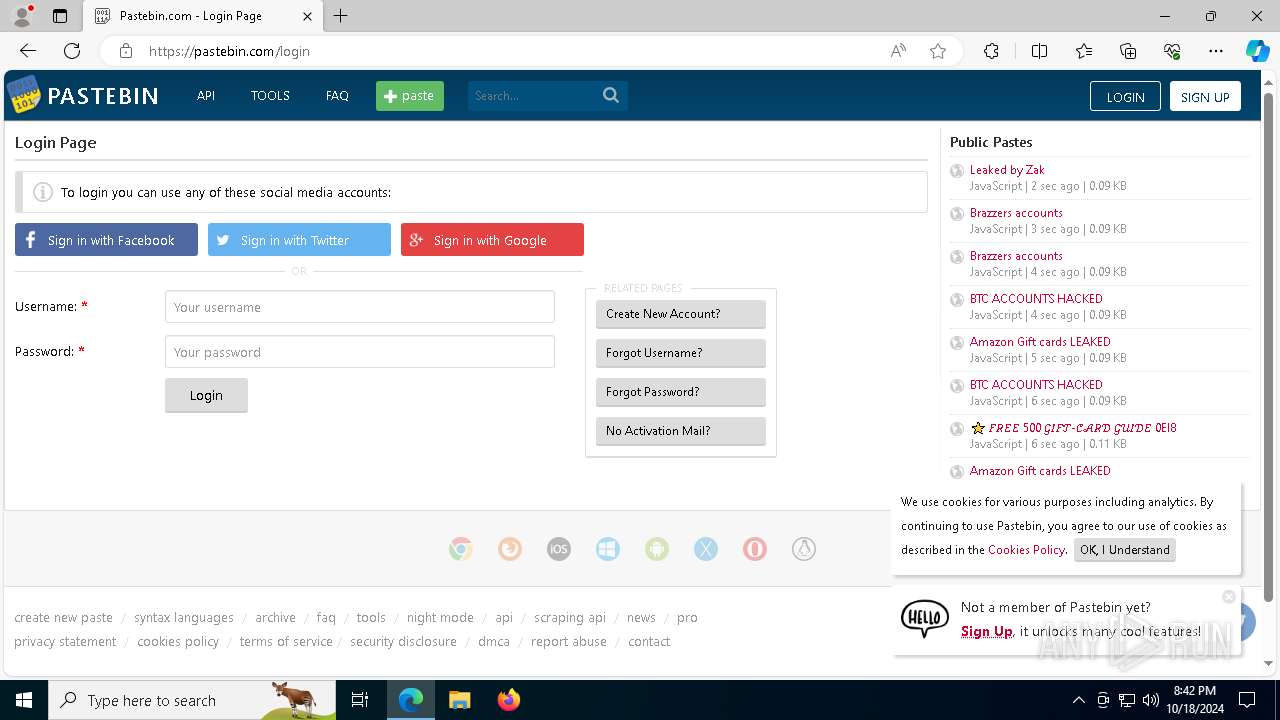Add this page to favorites star icon
Screen dimensions: 1280x720
click(938, 51)
